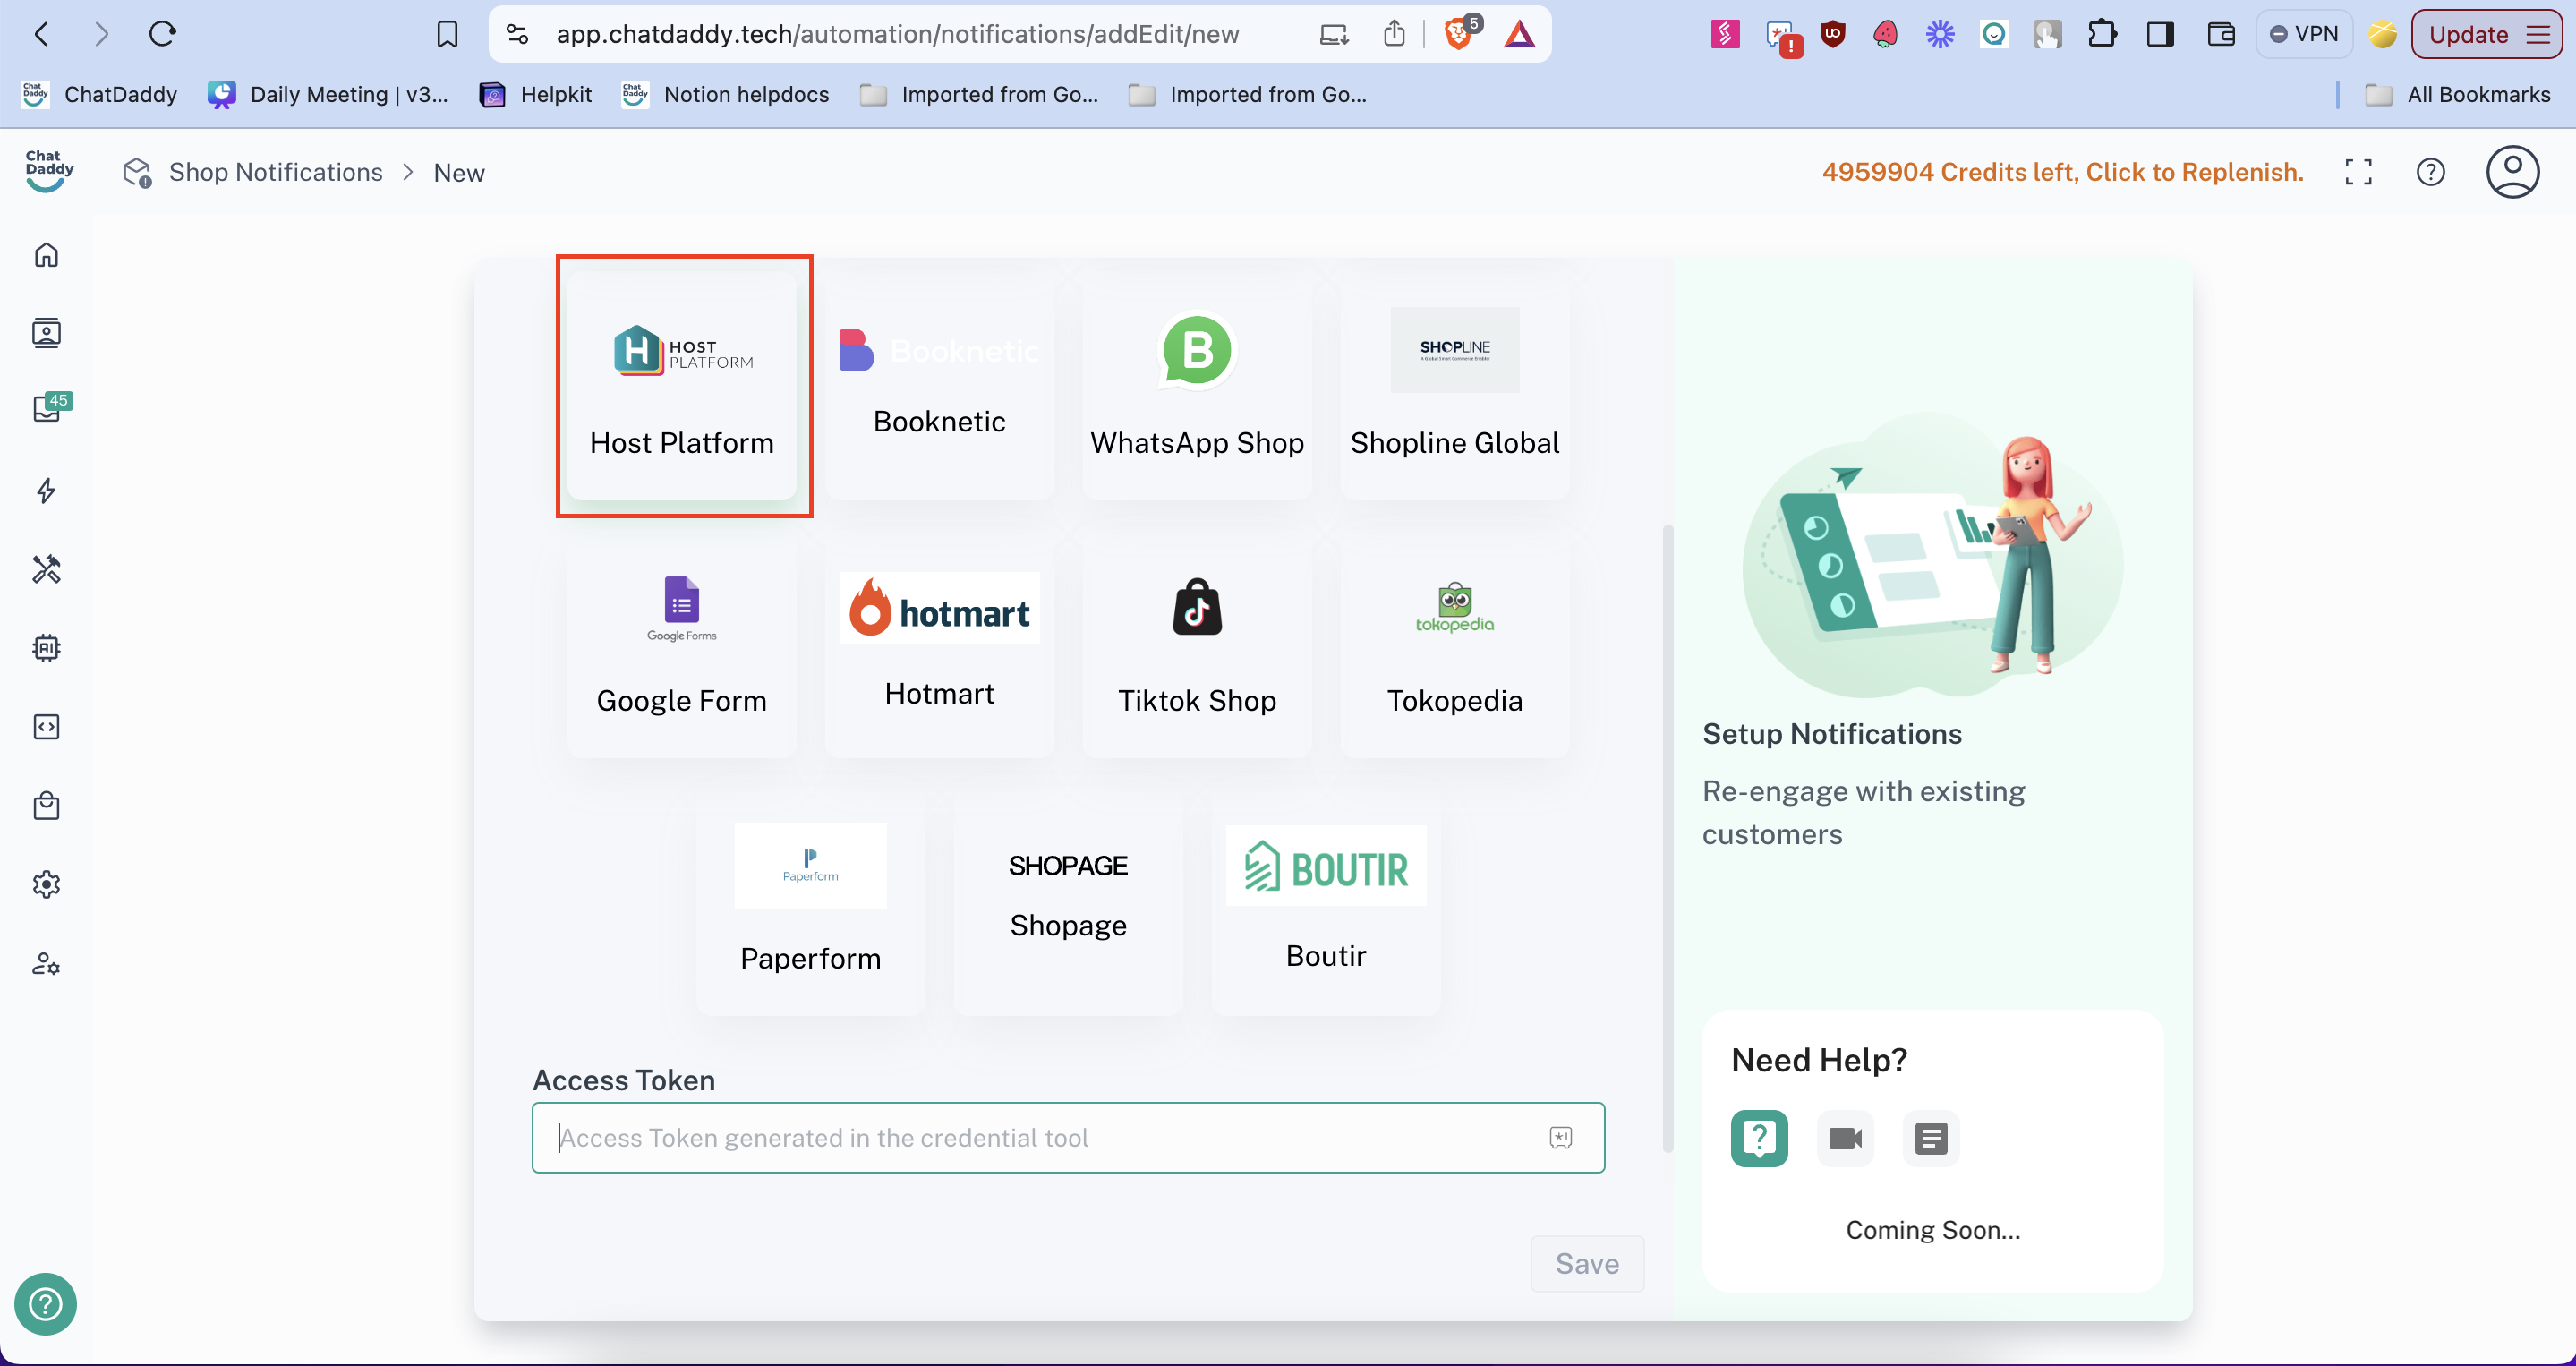The width and height of the screenshot is (2576, 1366).
Task: Open the ChatDaddy bookmark
Action: pos(100,94)
